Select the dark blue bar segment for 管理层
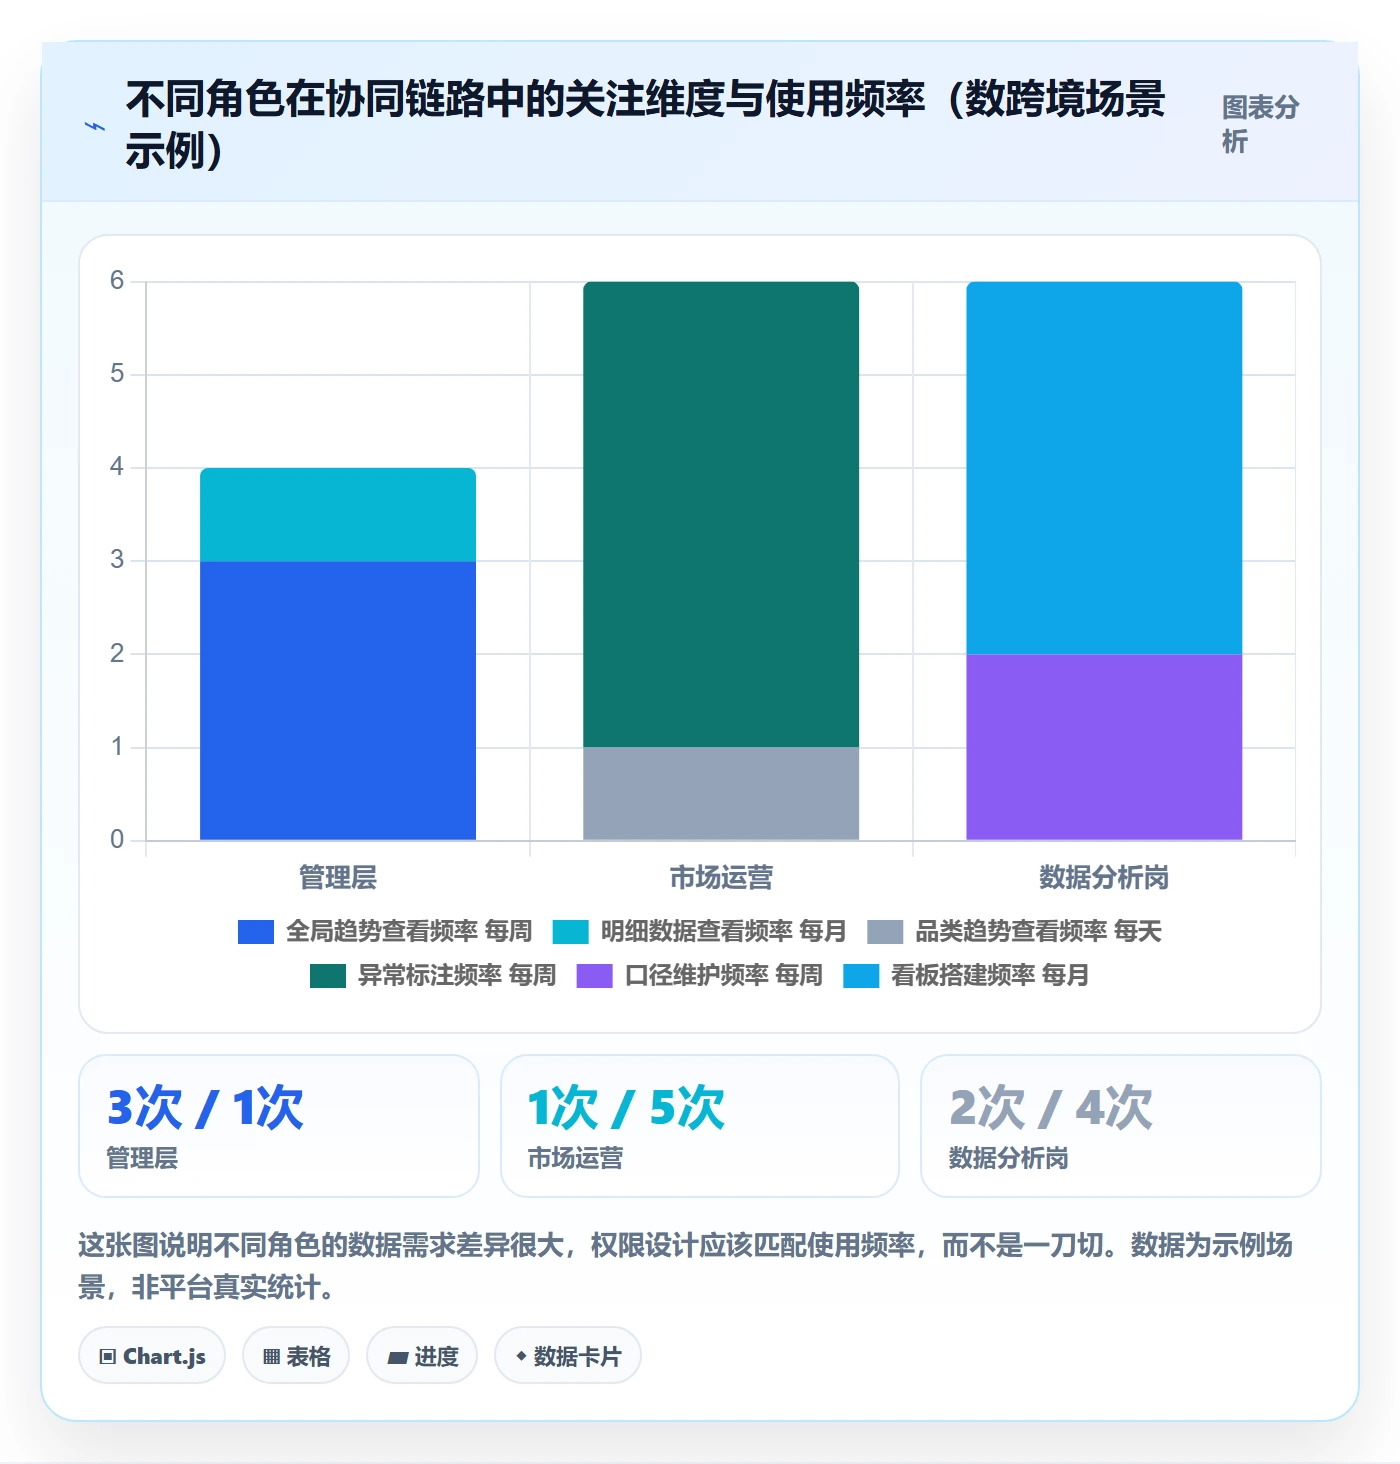 [338, 700]
